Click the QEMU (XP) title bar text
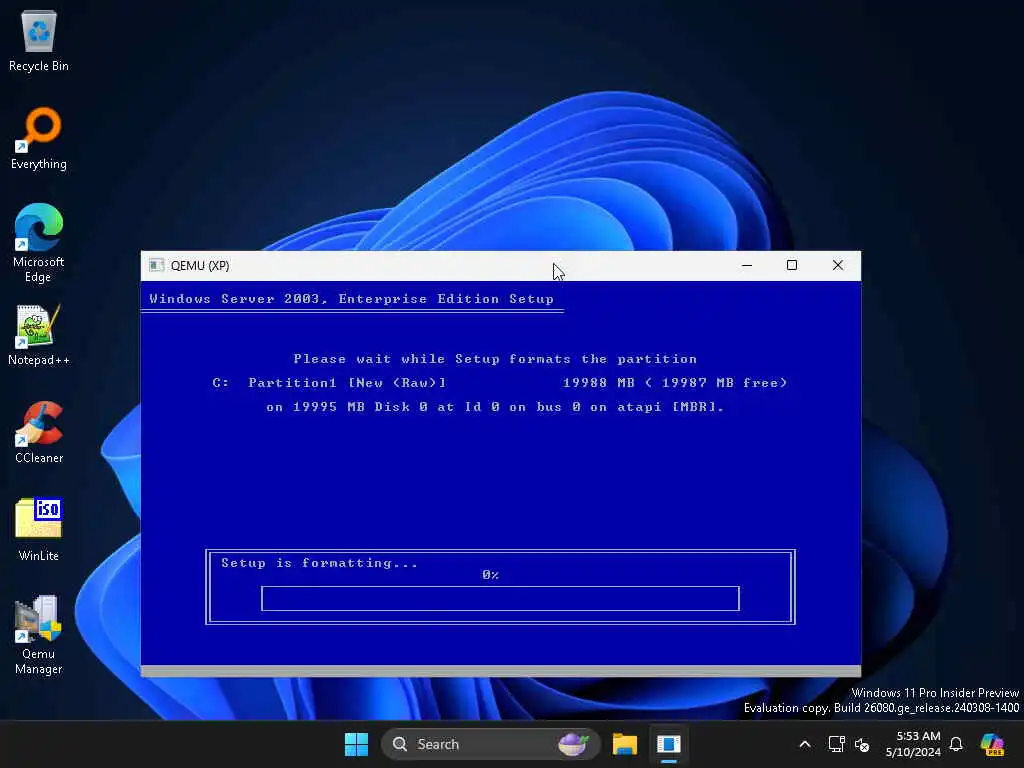Screen dimensions: 1024x768 point(200,265)
